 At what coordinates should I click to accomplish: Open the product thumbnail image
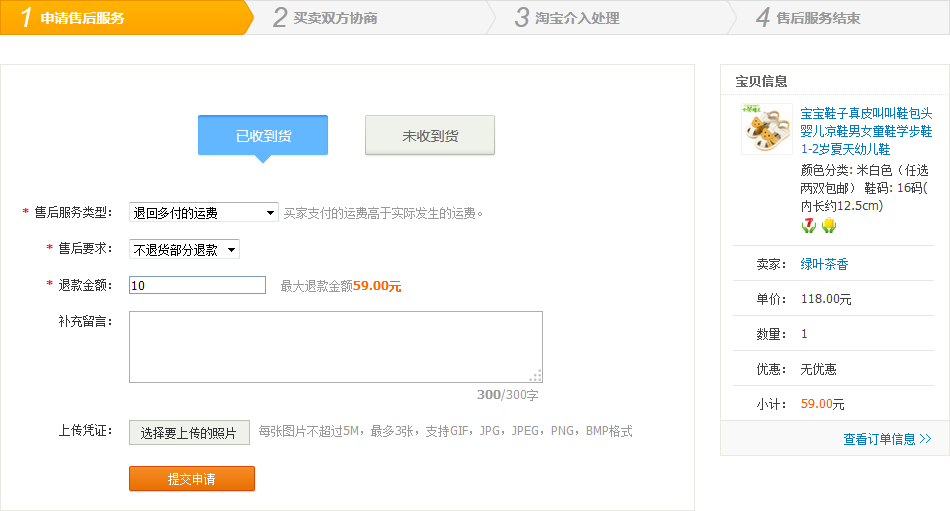tap(766, 129)
